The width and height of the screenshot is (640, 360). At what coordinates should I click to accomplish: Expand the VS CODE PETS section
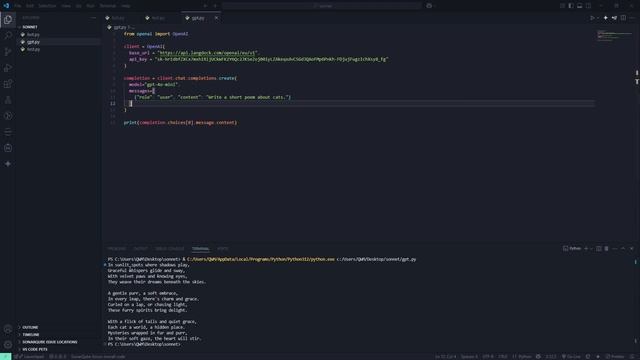[58, 349]
